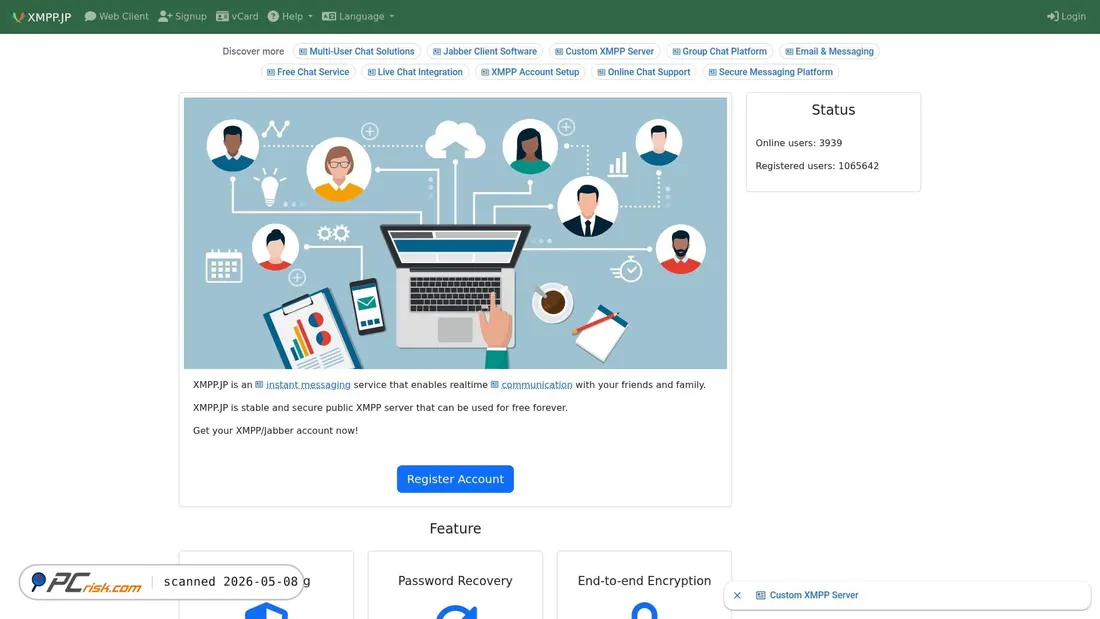1100x619 pixels.
Task: Click the Signup user-plus icon
Action: pyautogui.click(x=165, y=16)
